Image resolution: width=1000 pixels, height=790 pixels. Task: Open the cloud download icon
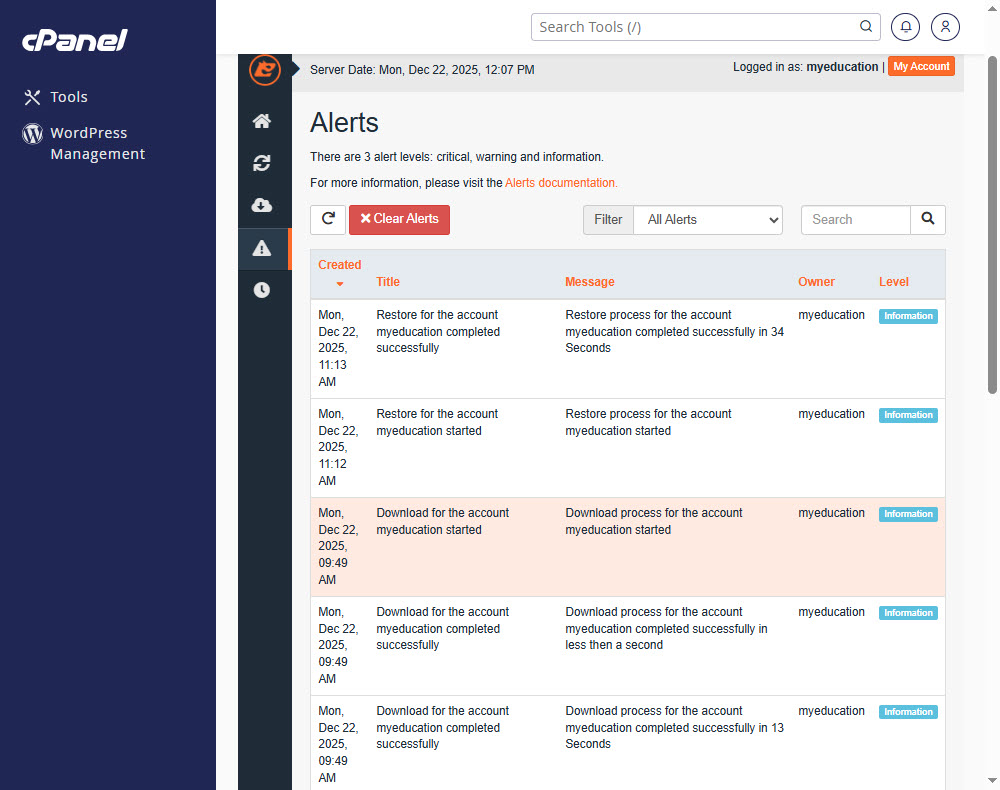[x=262, y=205]
